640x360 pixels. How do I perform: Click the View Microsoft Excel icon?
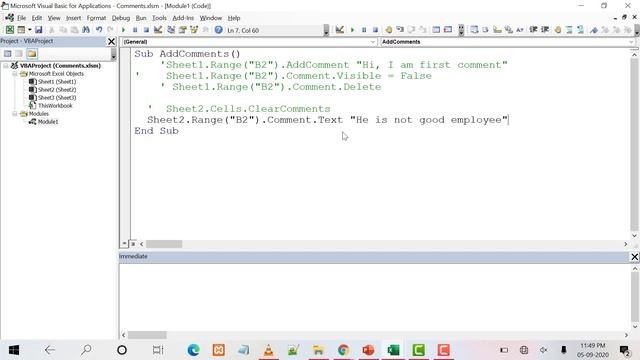pyautogui.click(x=10, y=30)
